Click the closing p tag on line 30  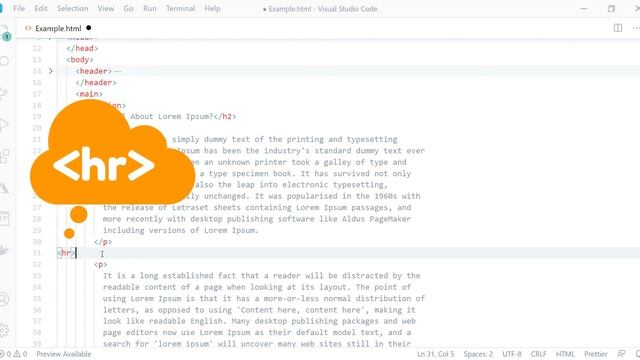click(x=103, y=242)
